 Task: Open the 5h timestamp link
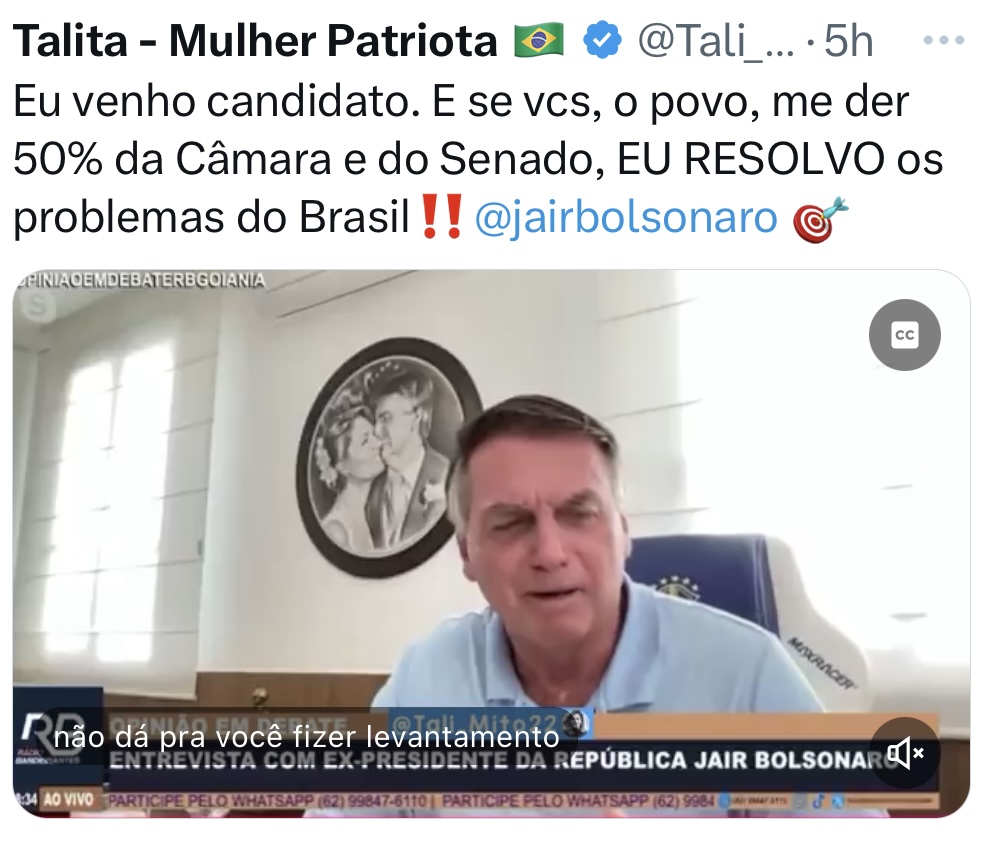coord(849,41)
